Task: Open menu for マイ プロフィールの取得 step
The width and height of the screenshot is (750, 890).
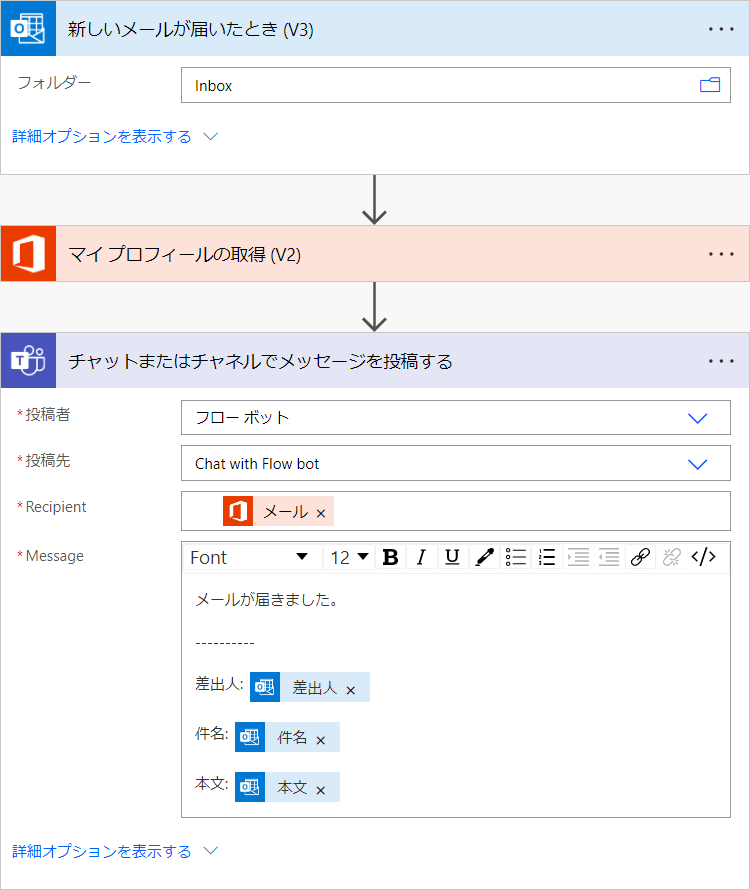Action: (721, 254)
